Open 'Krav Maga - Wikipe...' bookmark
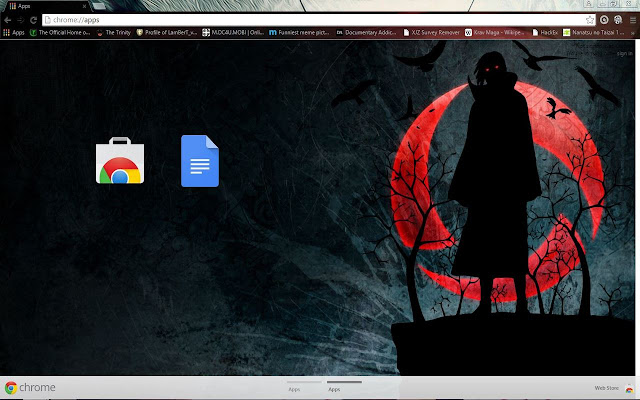This screenshot has width=640, height=400. (495, 32)
